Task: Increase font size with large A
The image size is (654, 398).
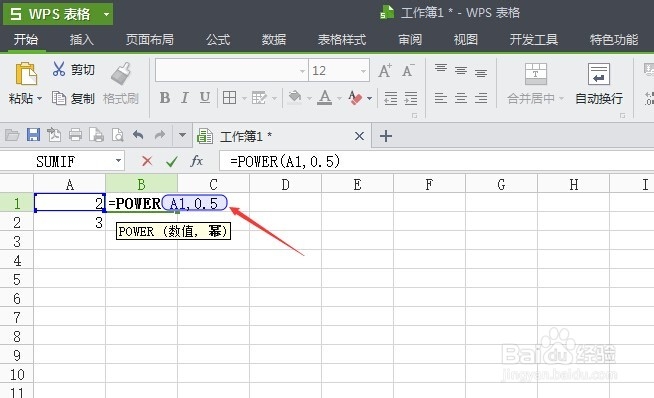Action: coord(385,71)
